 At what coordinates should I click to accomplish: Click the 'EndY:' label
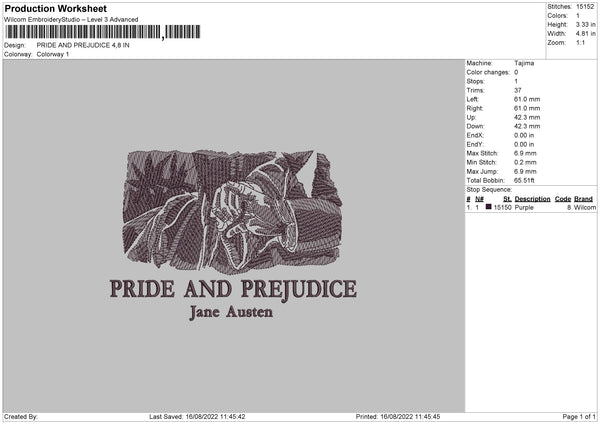tap(475, 144)
